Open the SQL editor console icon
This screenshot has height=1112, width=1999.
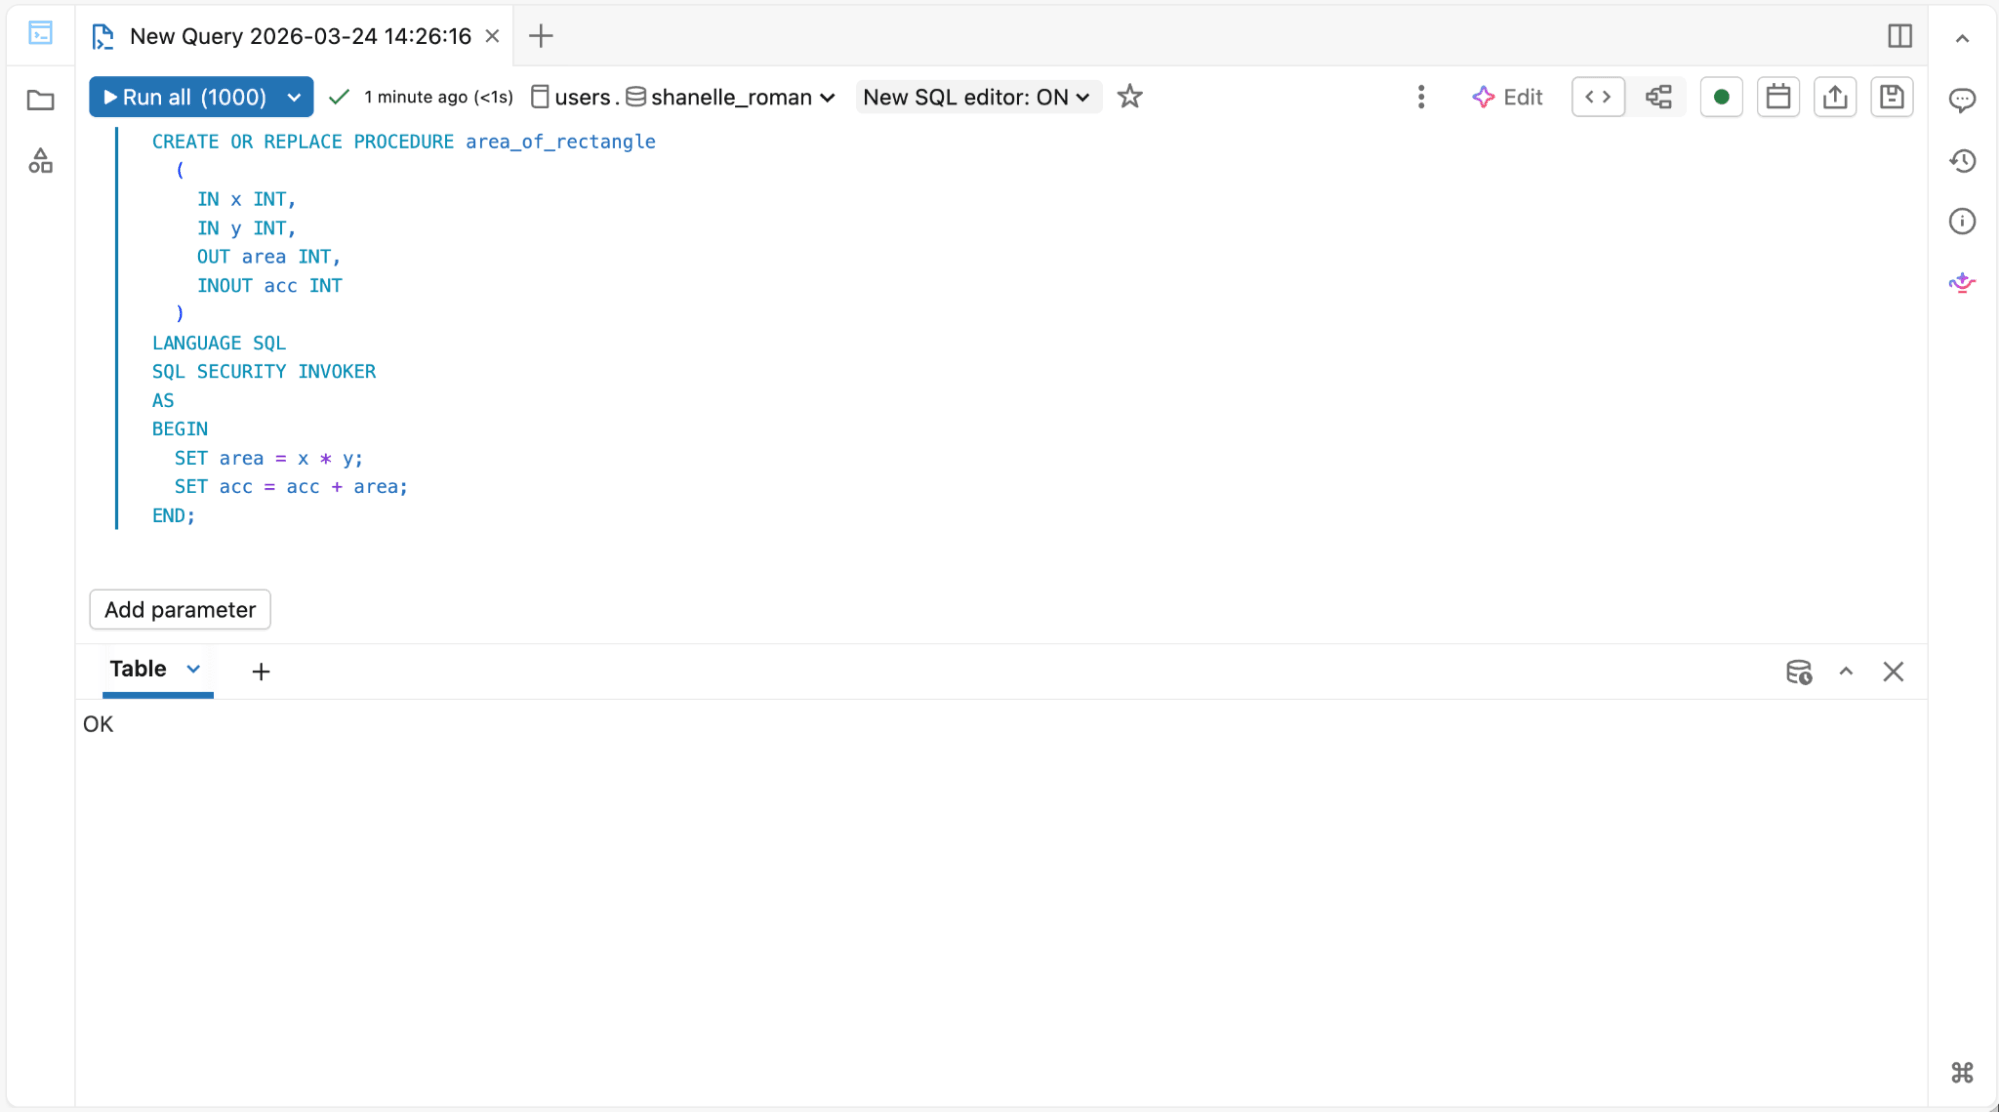click(40, 33)
